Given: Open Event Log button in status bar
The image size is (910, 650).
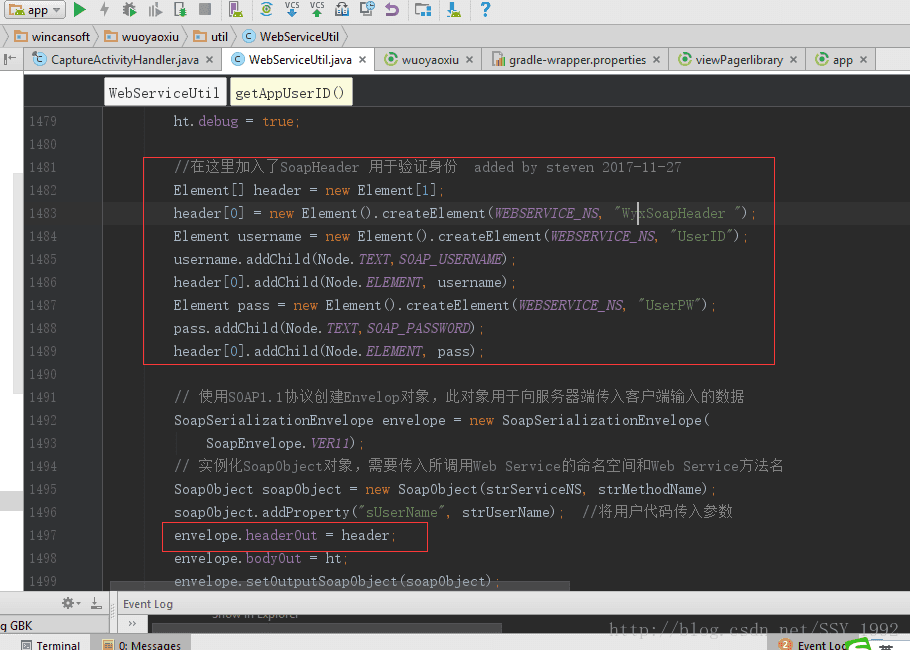Looking at the screenshot, I should point(812,644).
